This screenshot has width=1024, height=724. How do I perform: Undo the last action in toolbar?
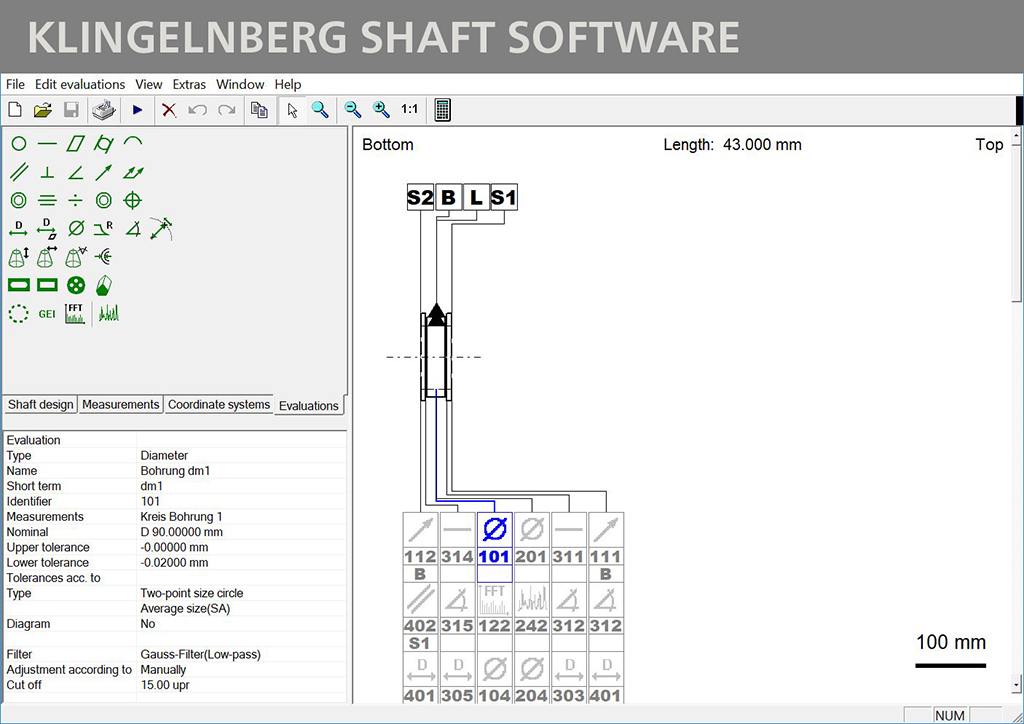click(x=197, y=110)
